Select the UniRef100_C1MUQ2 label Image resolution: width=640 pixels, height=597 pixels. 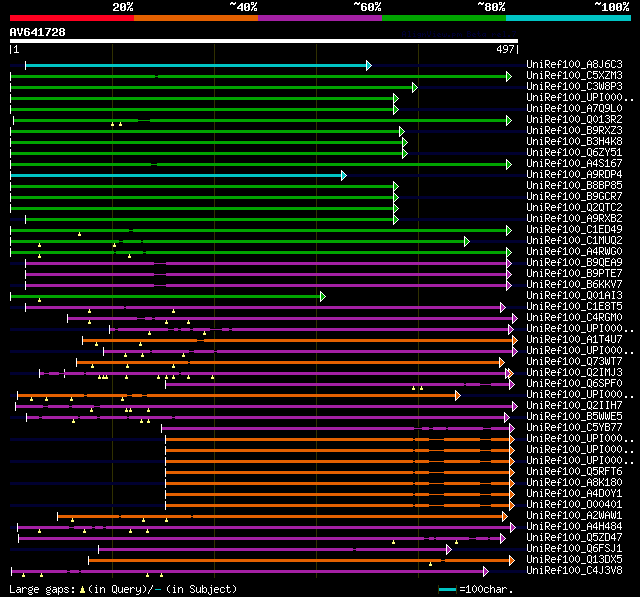click(574, 241)
